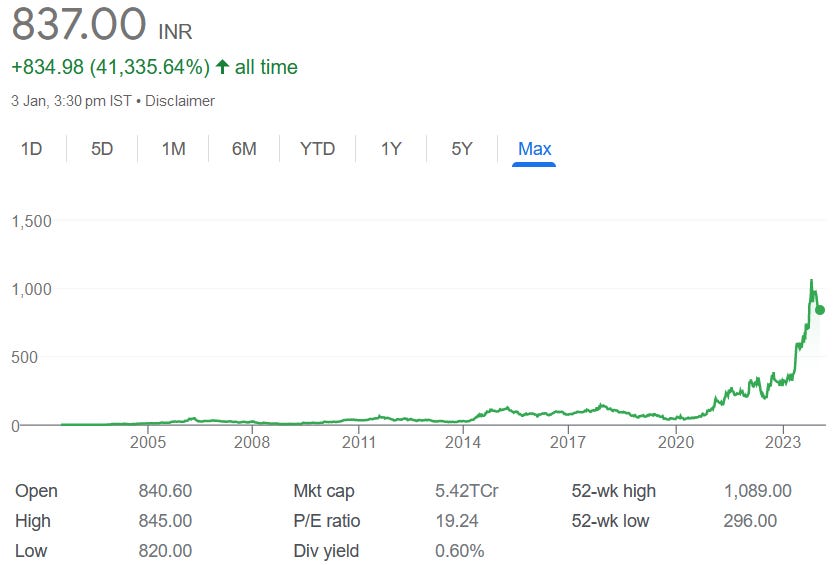Click the 52-wk low value 296.00

[750, 520]
